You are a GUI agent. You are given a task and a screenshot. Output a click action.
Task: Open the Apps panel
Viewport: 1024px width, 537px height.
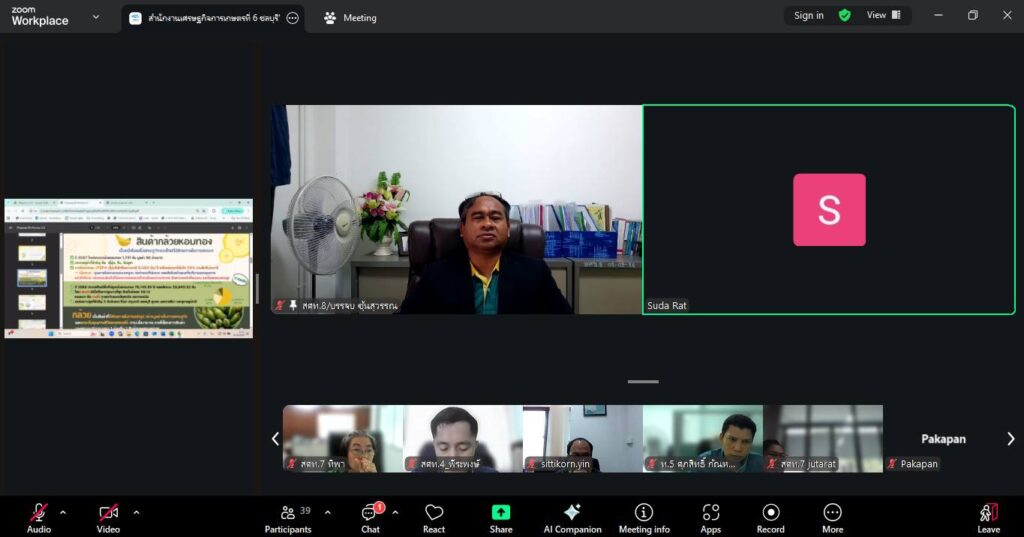(x=711, y=515)
